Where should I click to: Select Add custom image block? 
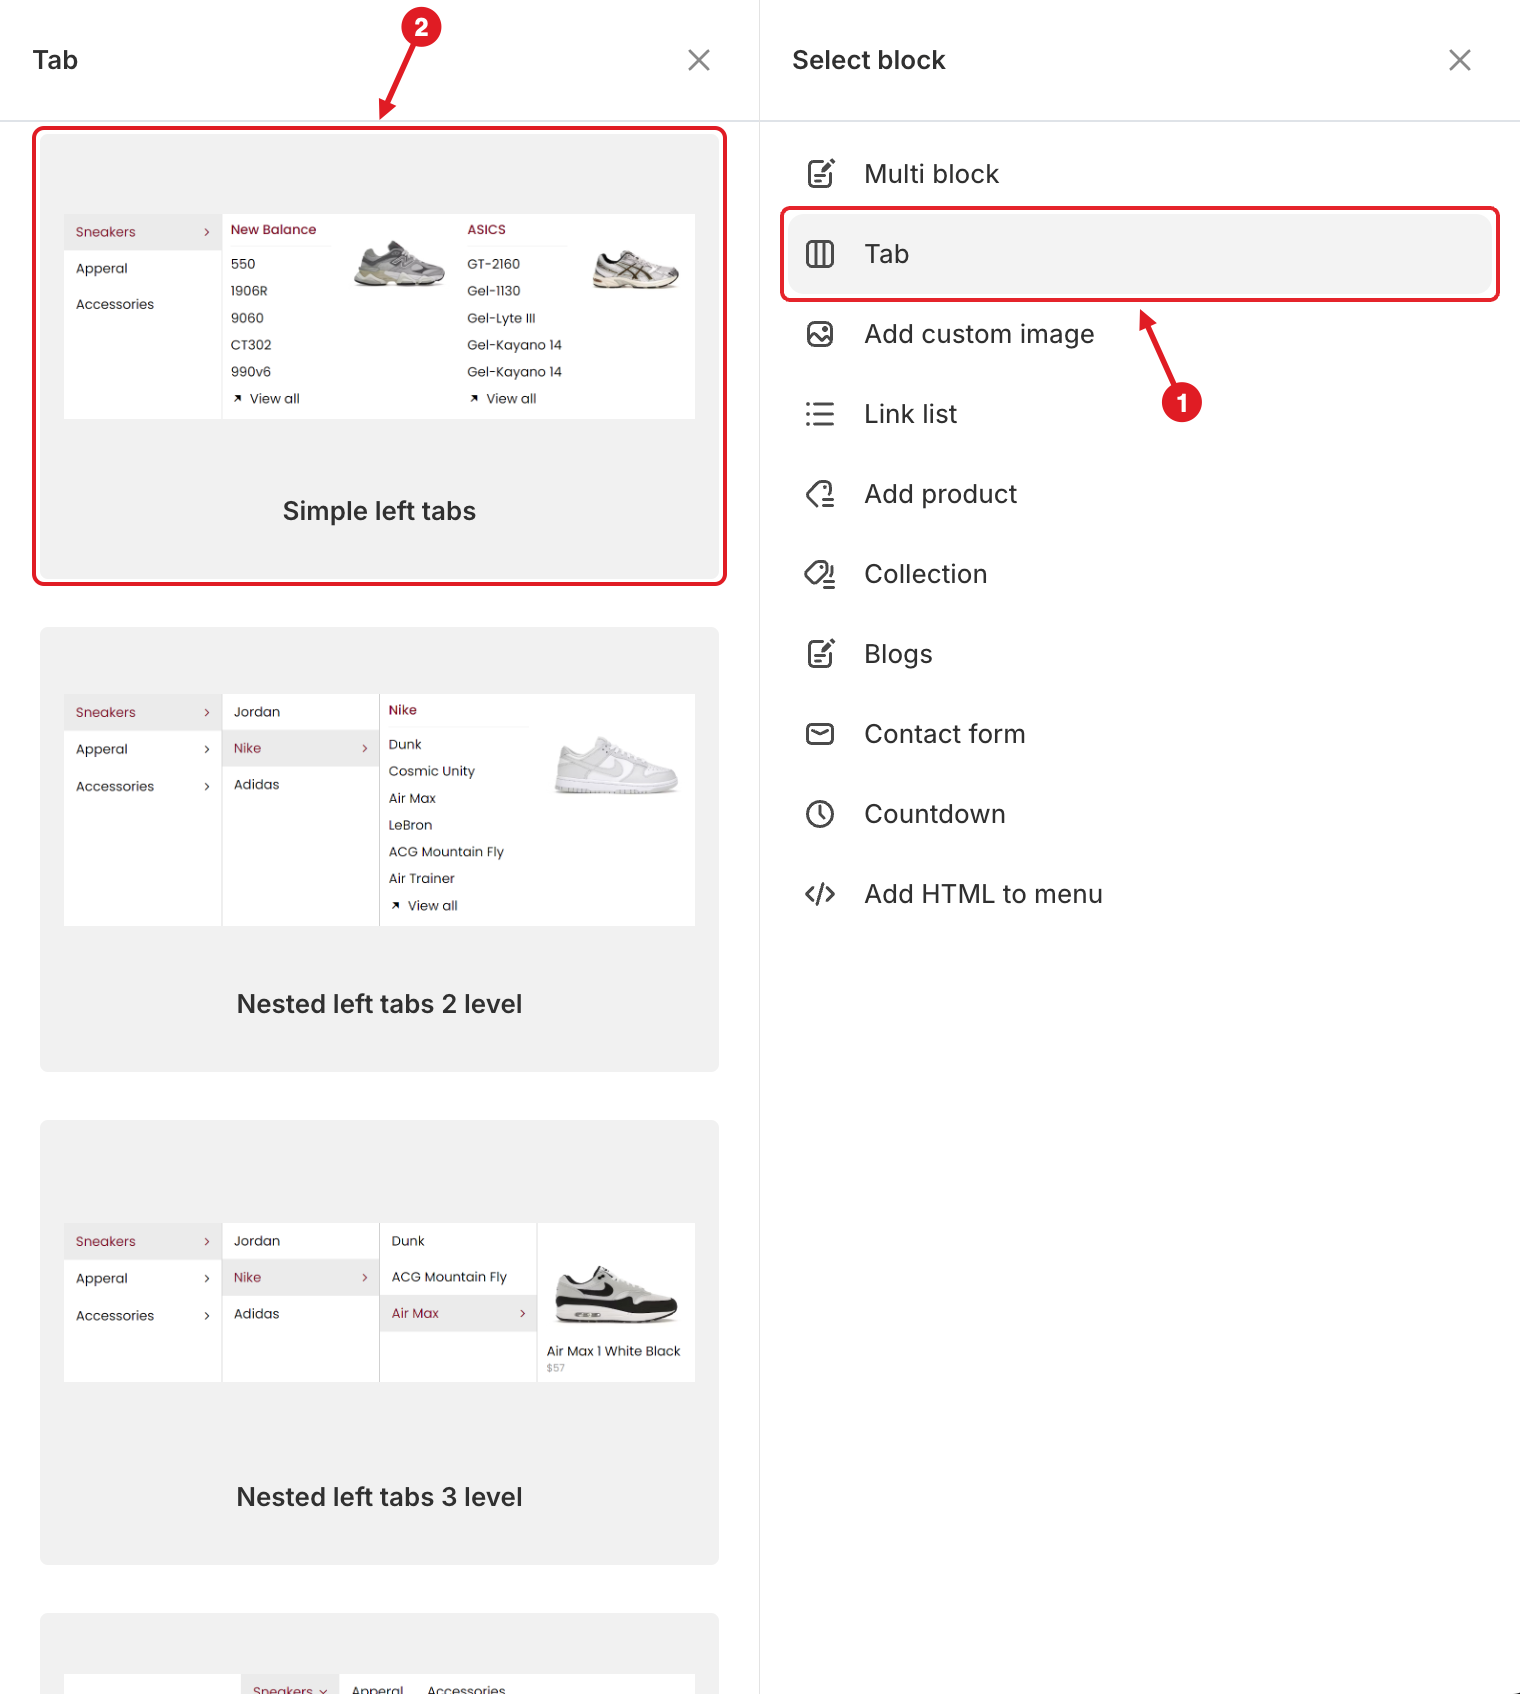1139,334
